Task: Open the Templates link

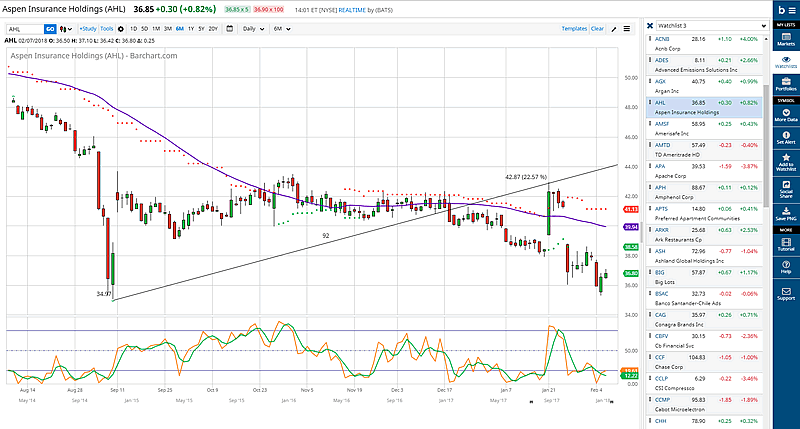Action: (x=574, y=29)
